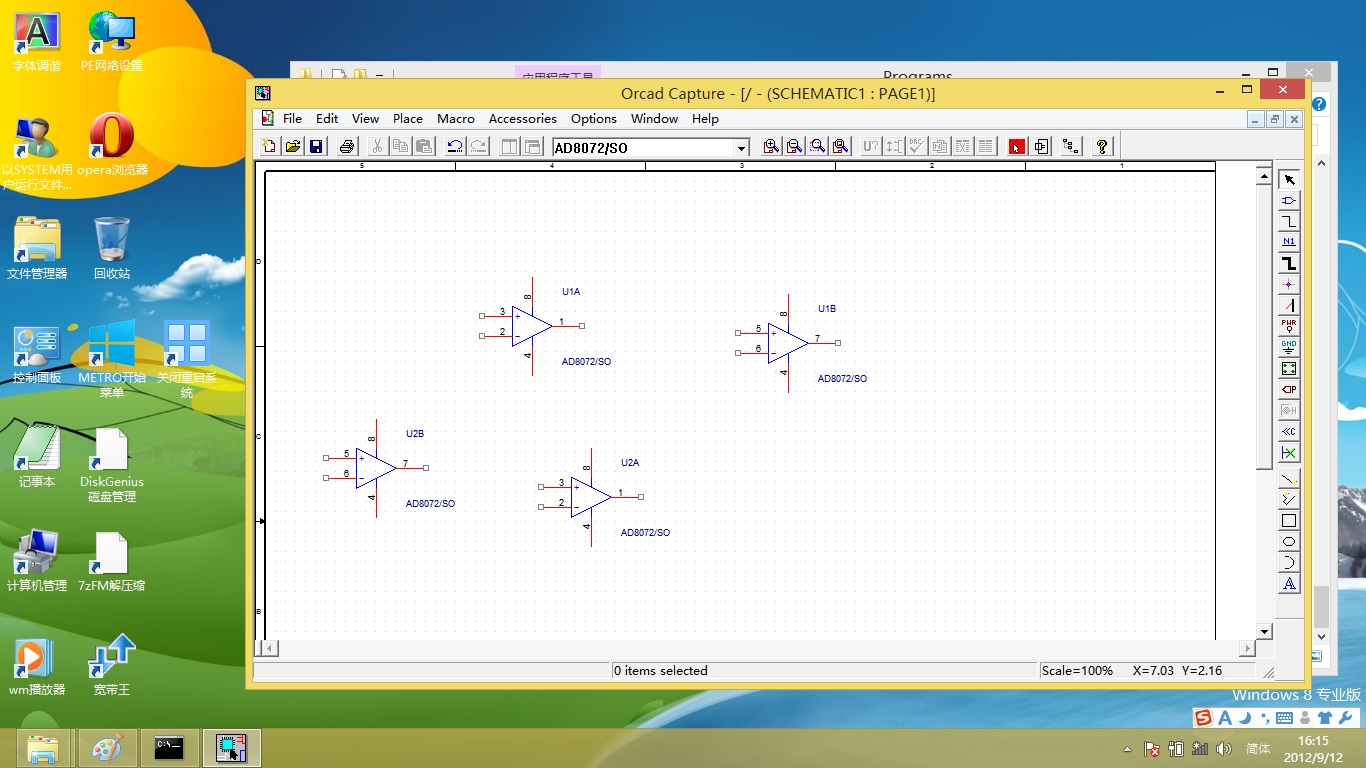
Task: Select the Place Ground GND tool
Action: pyautogui.click(x=1289, y=347)
